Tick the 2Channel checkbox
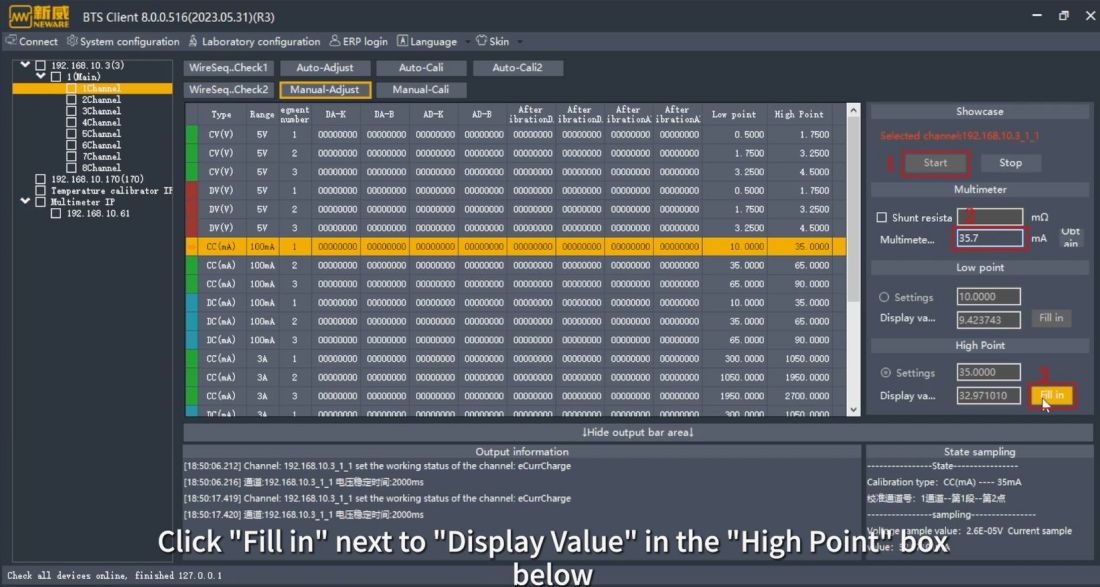This screenshot has width=1100, height=587. tap(71, 100)
